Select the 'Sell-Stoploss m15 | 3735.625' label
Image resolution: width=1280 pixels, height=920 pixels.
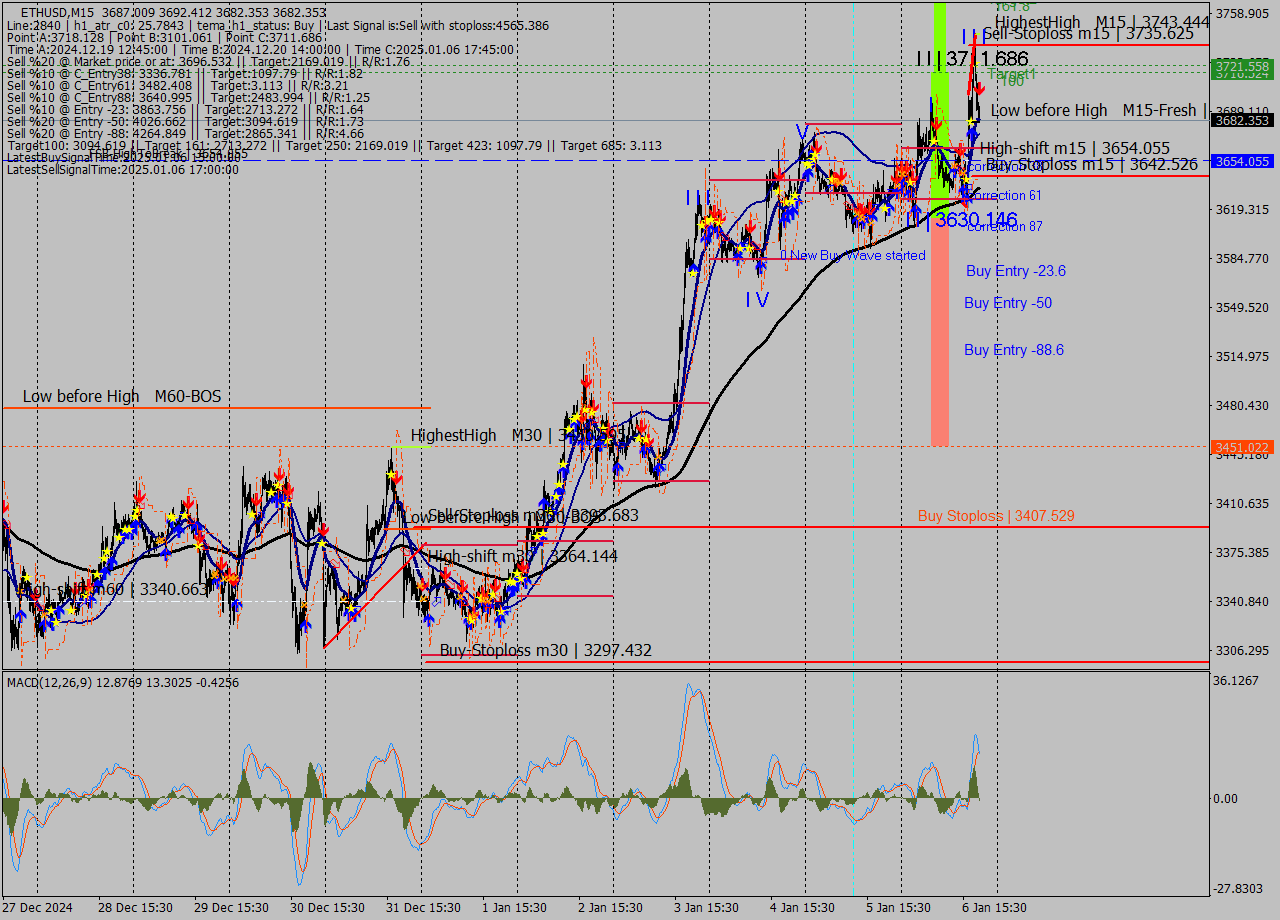click(1088, 33)
